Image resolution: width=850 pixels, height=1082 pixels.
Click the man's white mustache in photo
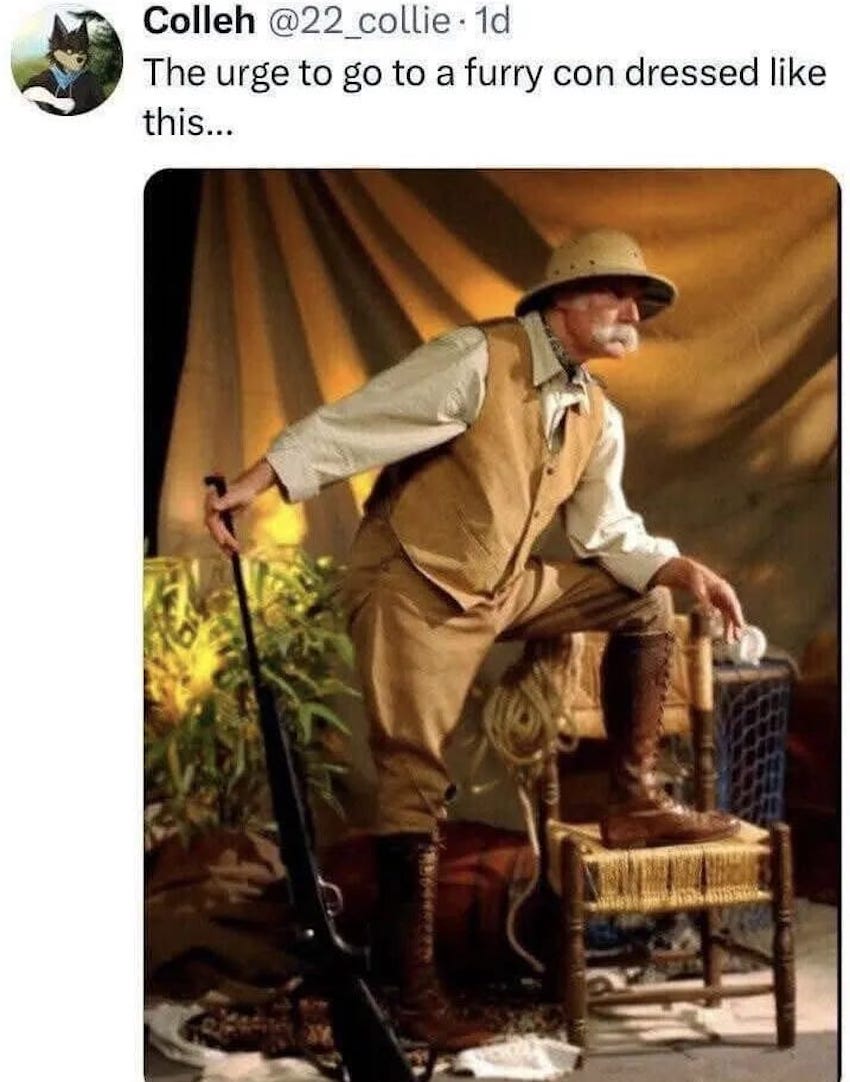616,335
